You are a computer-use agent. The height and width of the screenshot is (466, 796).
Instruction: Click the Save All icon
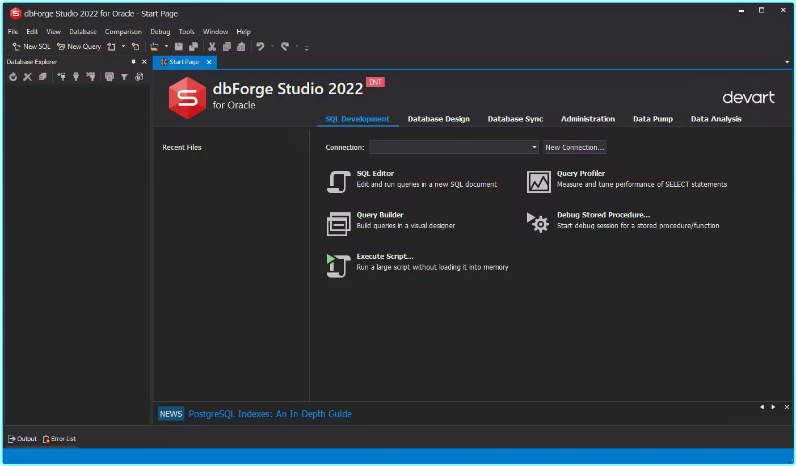(193, 47)
